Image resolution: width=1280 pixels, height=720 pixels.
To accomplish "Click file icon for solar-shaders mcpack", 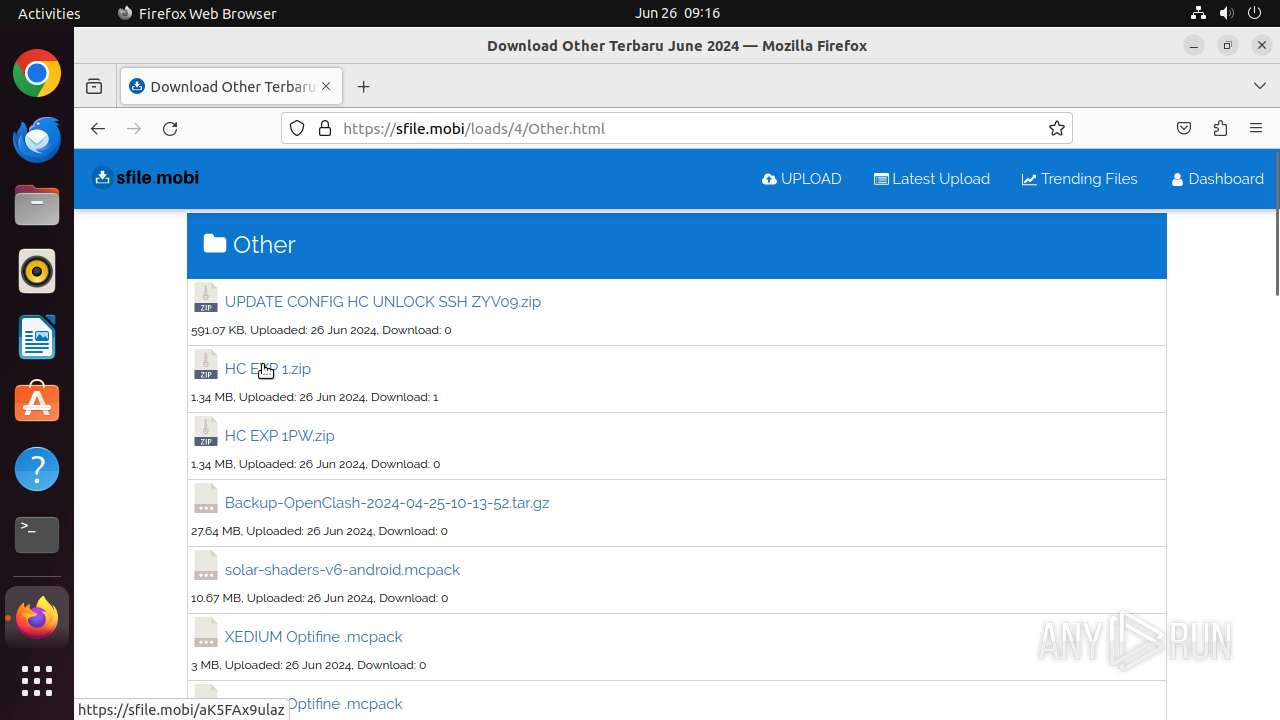I will click(x=206, y=566).
